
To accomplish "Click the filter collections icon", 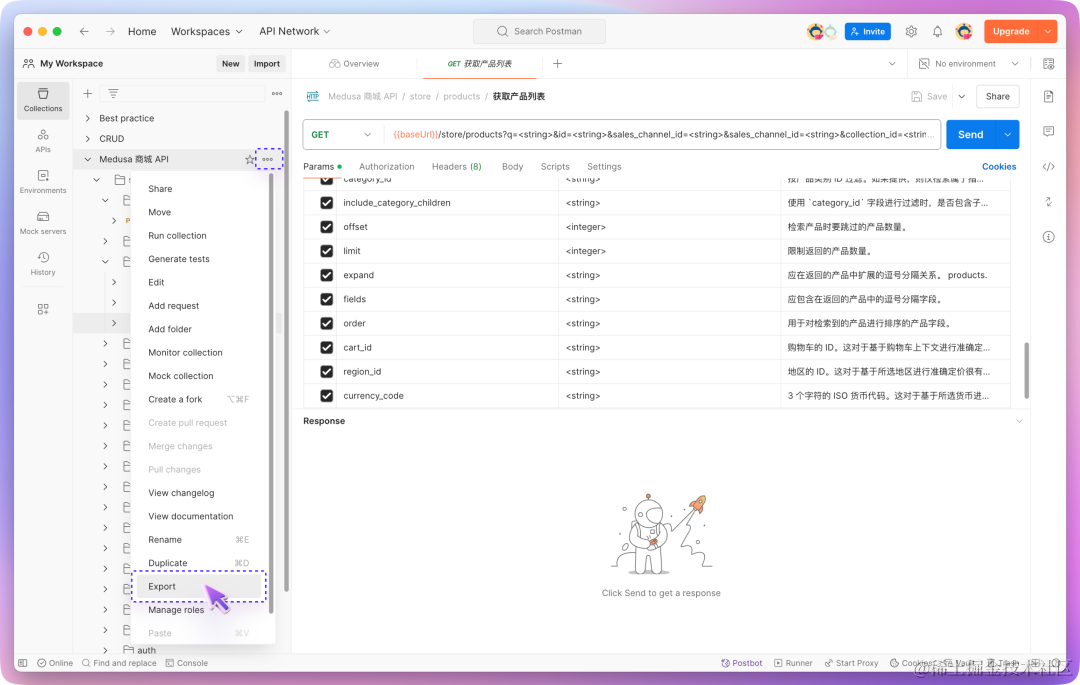I will coord(113,94).
